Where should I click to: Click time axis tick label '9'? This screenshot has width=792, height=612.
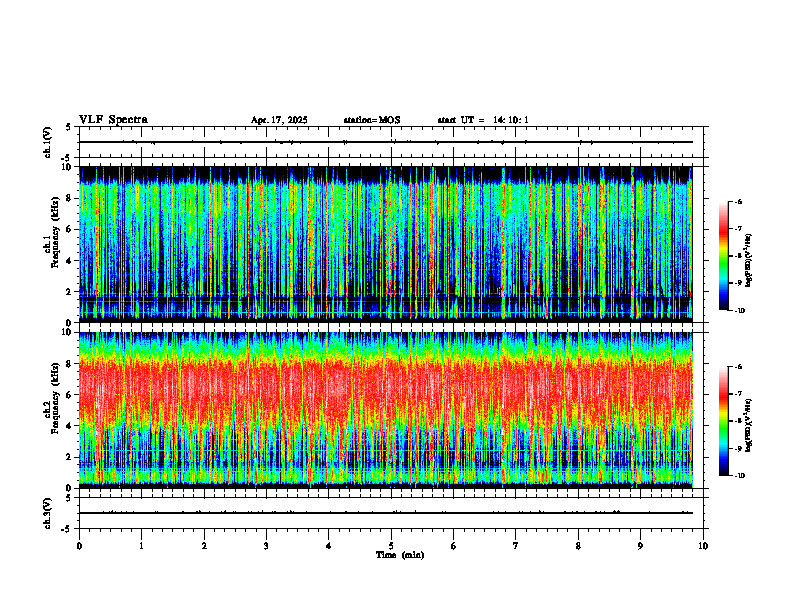pyautogui.click(x=640, y=546)
